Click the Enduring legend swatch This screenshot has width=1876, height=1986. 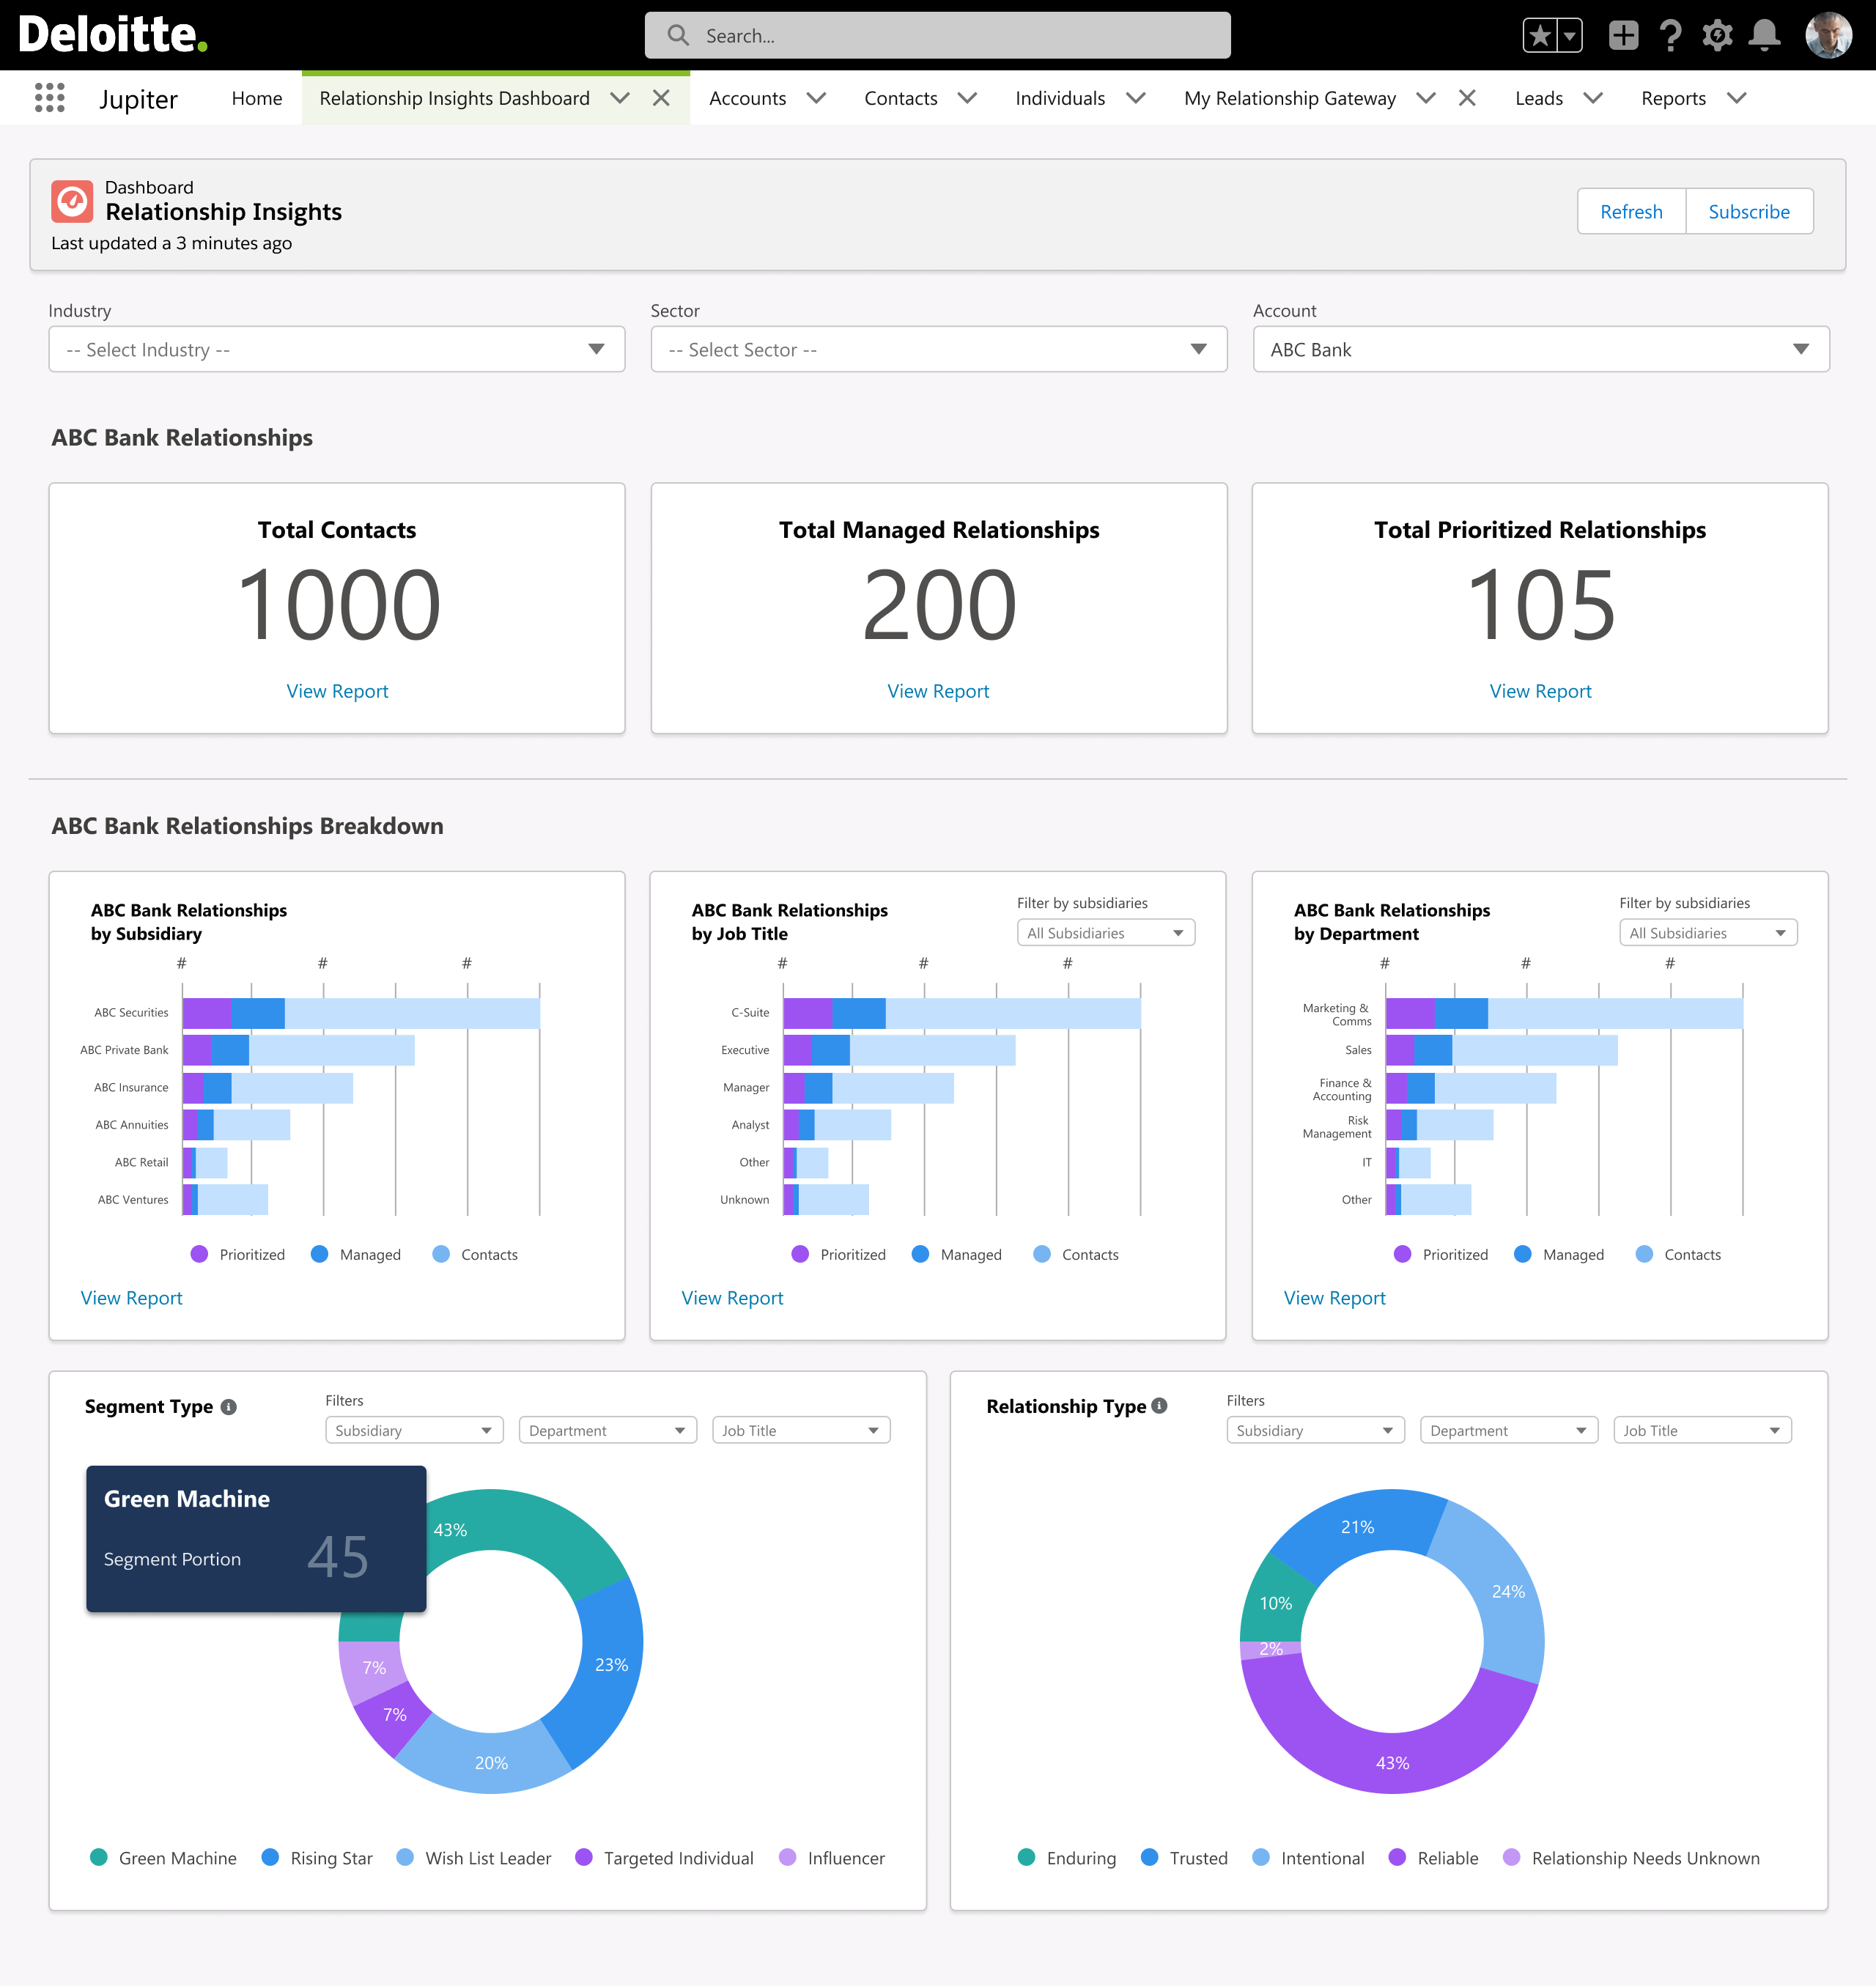point(1026,1857)
